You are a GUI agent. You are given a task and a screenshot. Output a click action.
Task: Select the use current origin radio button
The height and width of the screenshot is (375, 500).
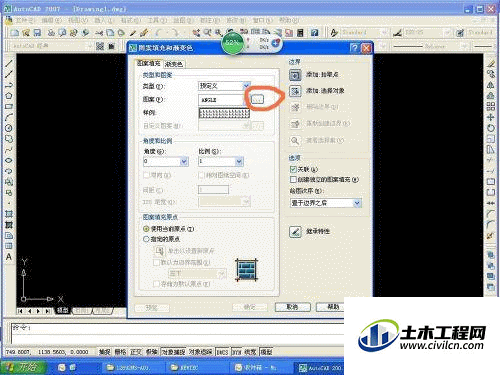146,229
